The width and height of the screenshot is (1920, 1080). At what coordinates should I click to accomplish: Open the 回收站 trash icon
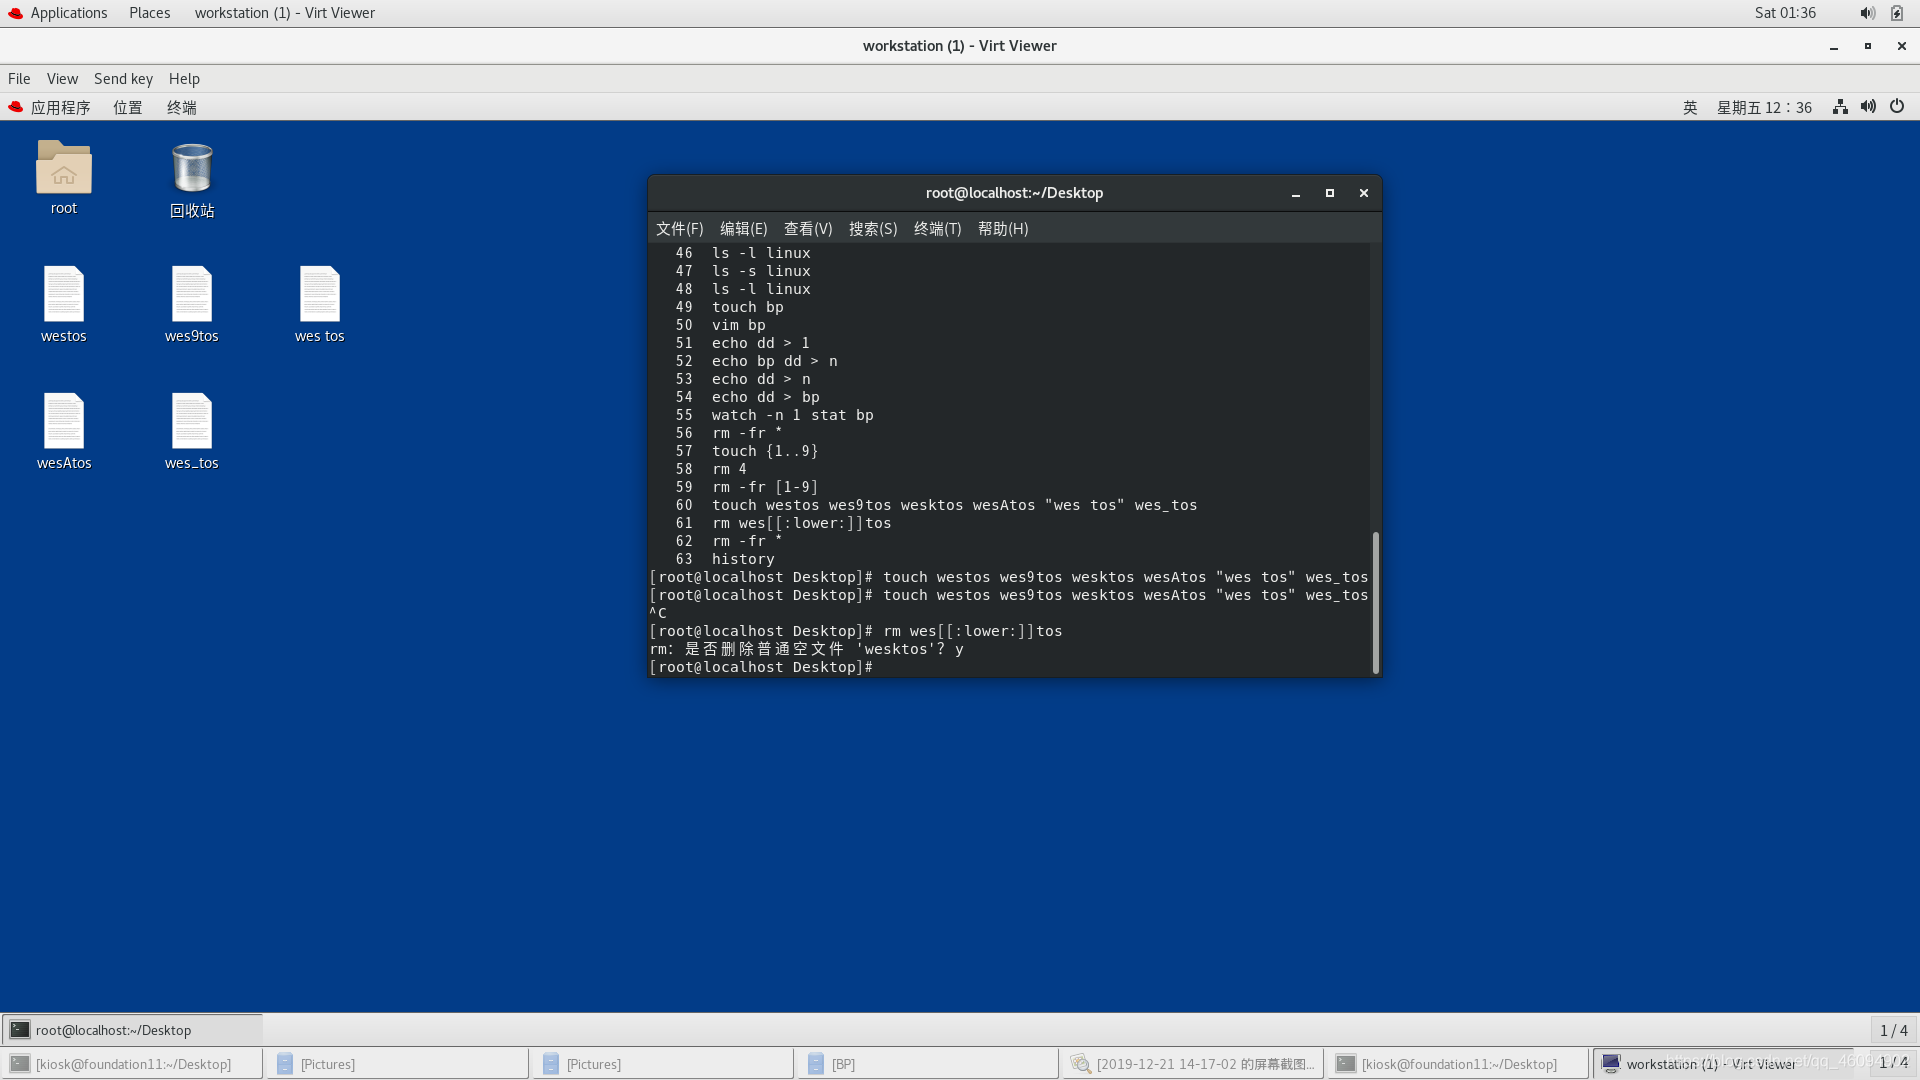[191, 169]
